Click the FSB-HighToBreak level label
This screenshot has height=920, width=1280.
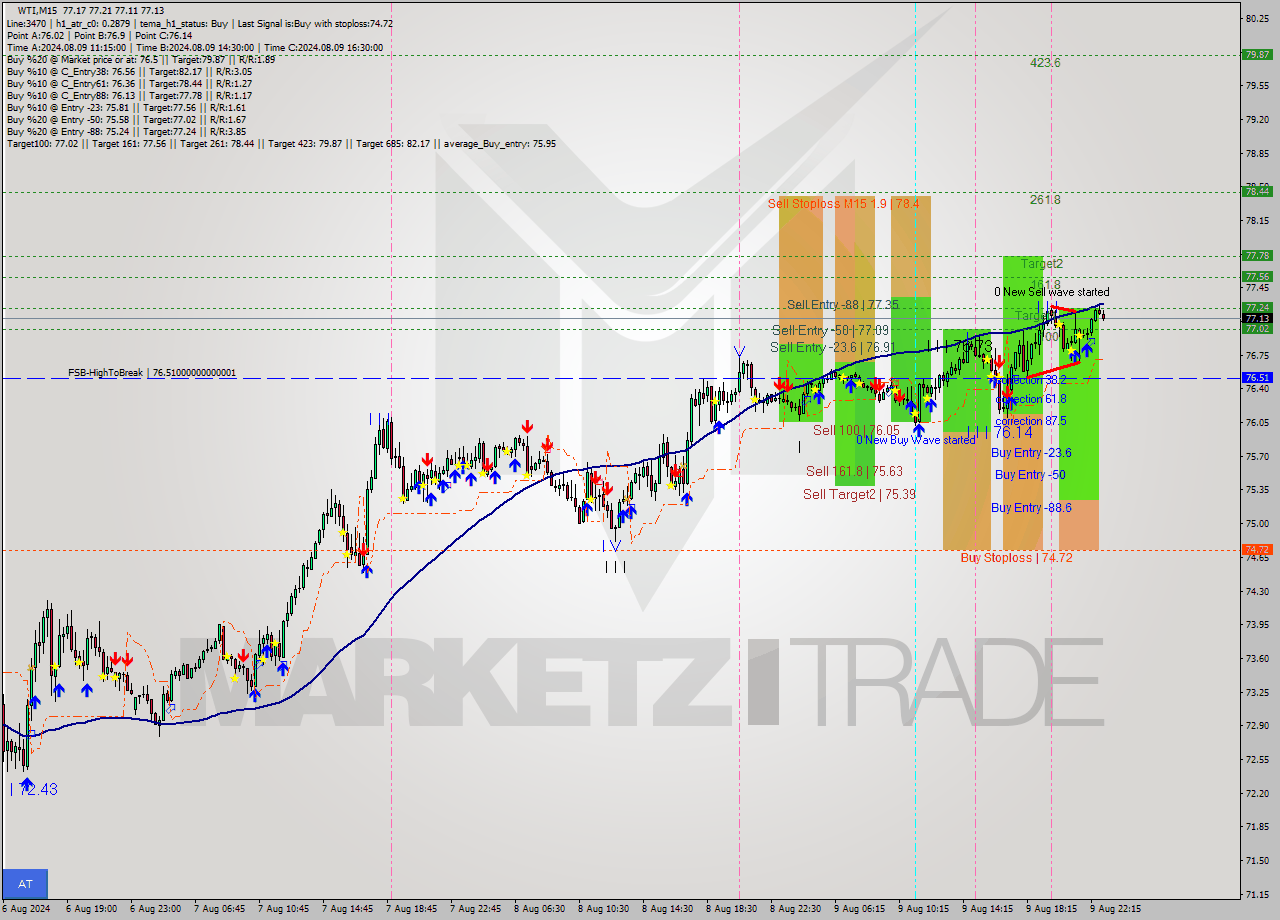(x=152, y=373)
